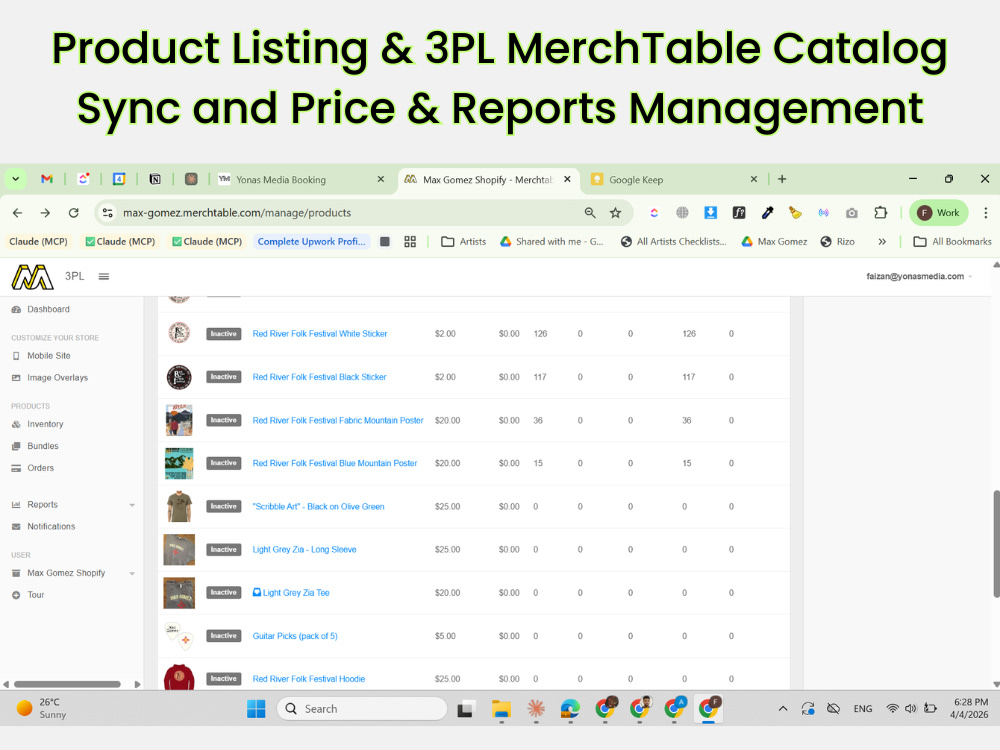Viewport: 1000px width, 750px height.
Task: Open Red River Folk Festival Blue Mountain Poster
Action: tap(334, 463)
